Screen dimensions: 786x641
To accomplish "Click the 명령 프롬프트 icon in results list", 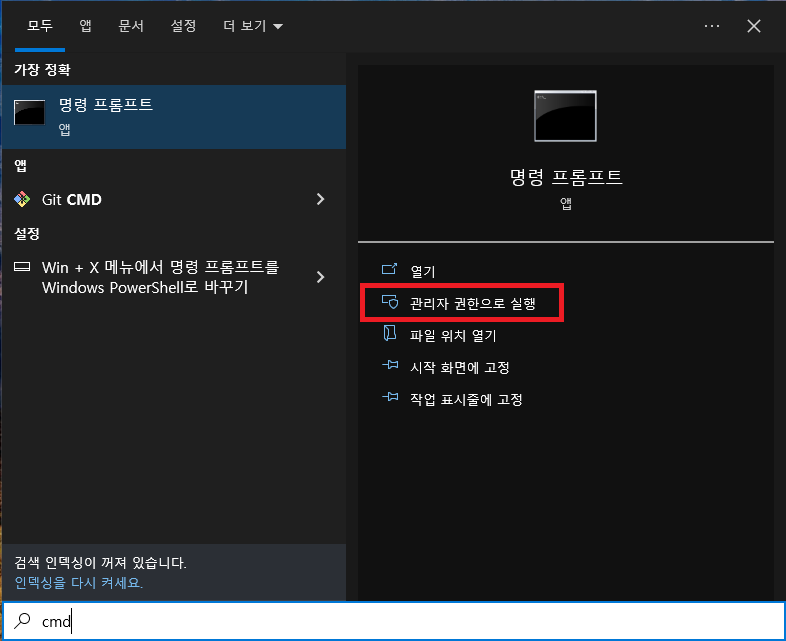I will pos(30,112).
